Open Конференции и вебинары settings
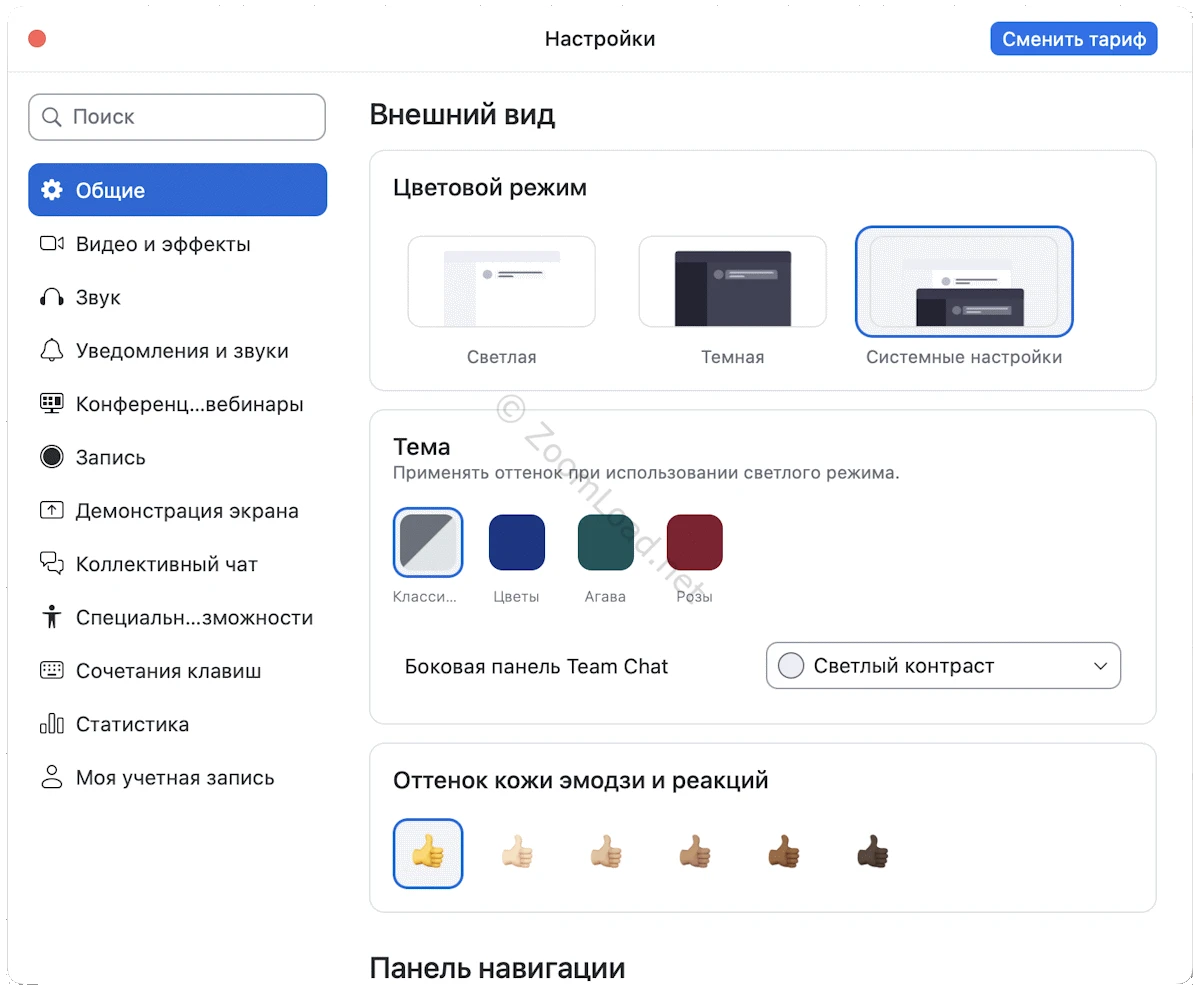 [189, 404]
